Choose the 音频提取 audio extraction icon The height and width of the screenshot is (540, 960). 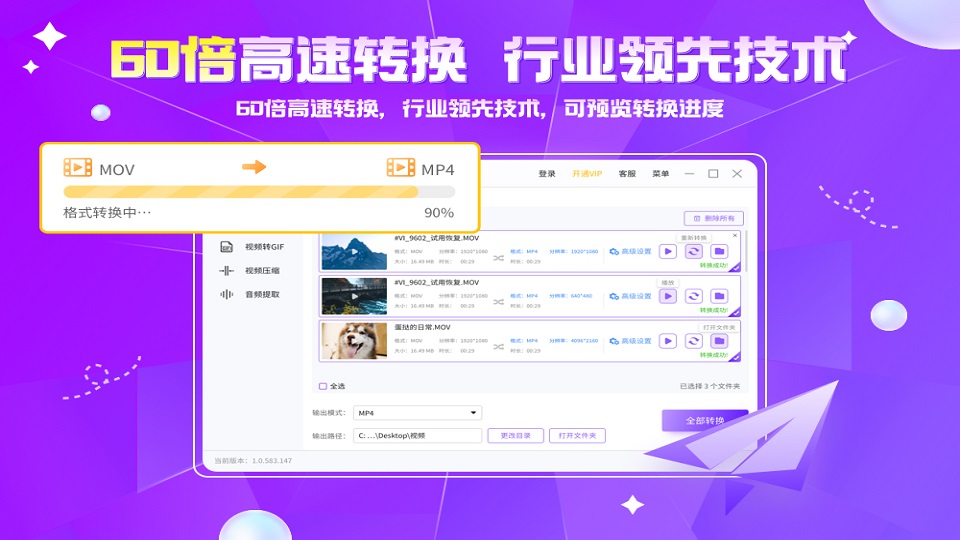tap(227, 294)
